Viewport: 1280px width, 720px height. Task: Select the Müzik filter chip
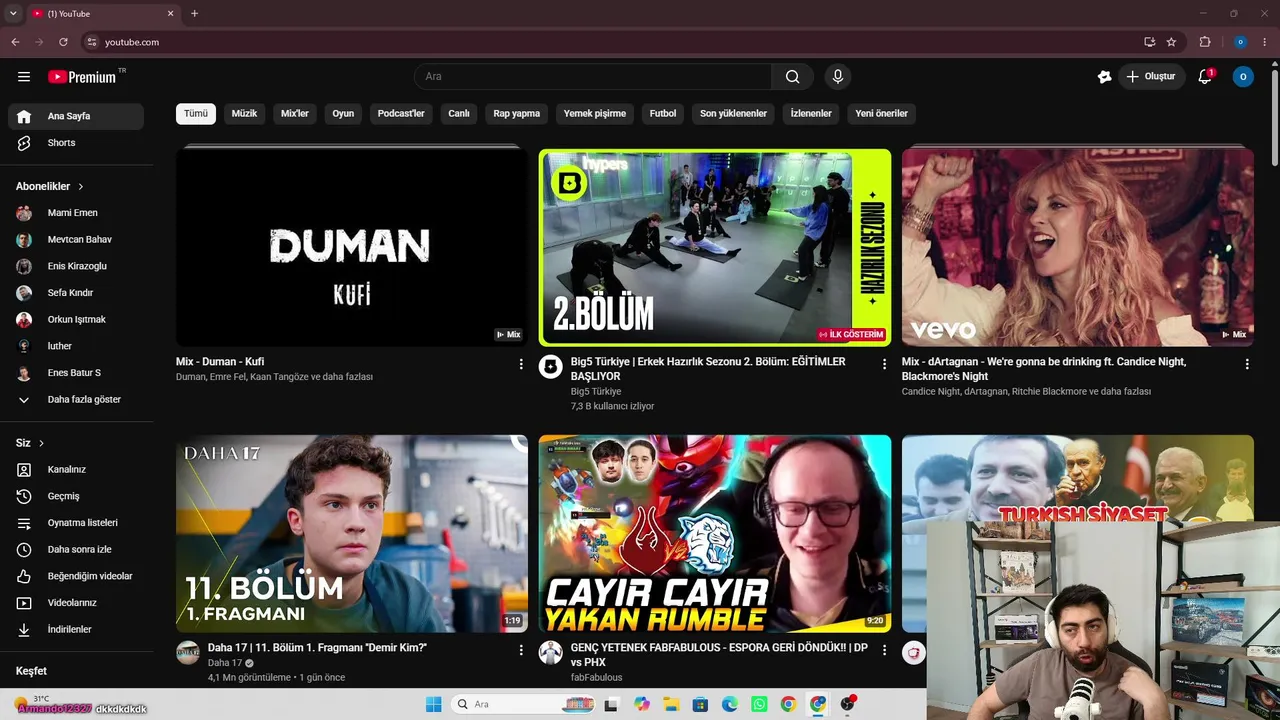point(244,113)
